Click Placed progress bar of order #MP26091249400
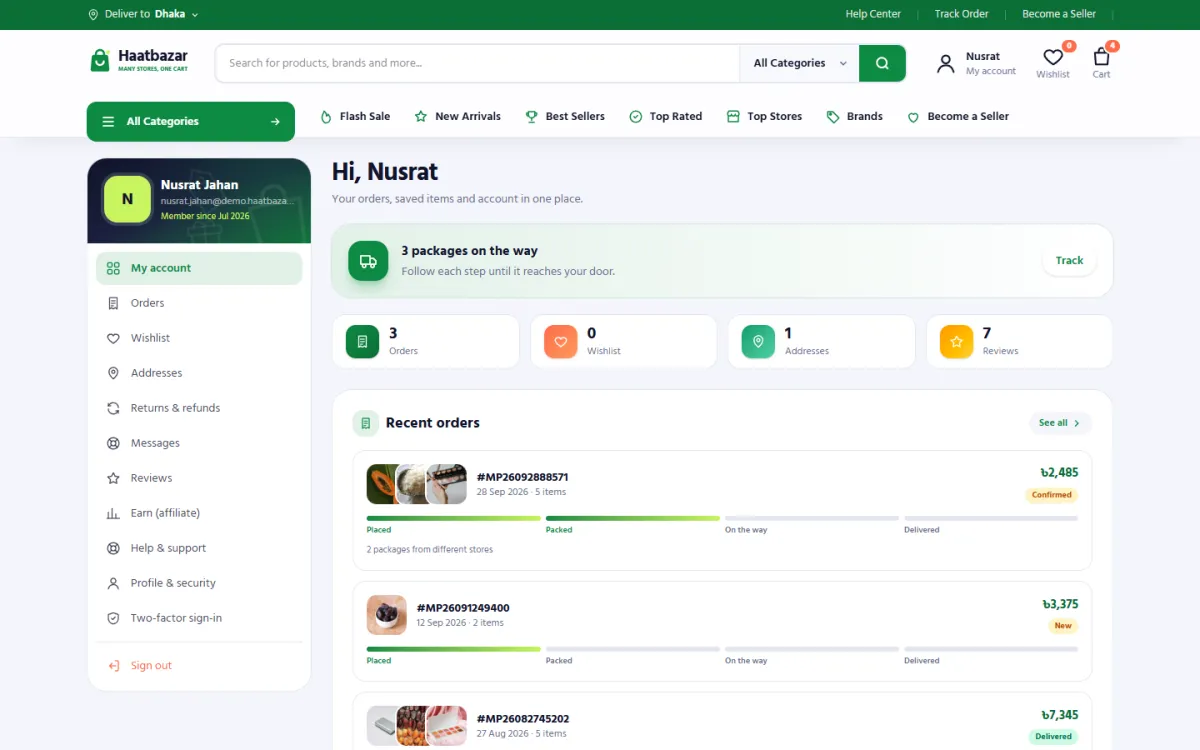Viewport: 1200px width, 750px height. 453,649
